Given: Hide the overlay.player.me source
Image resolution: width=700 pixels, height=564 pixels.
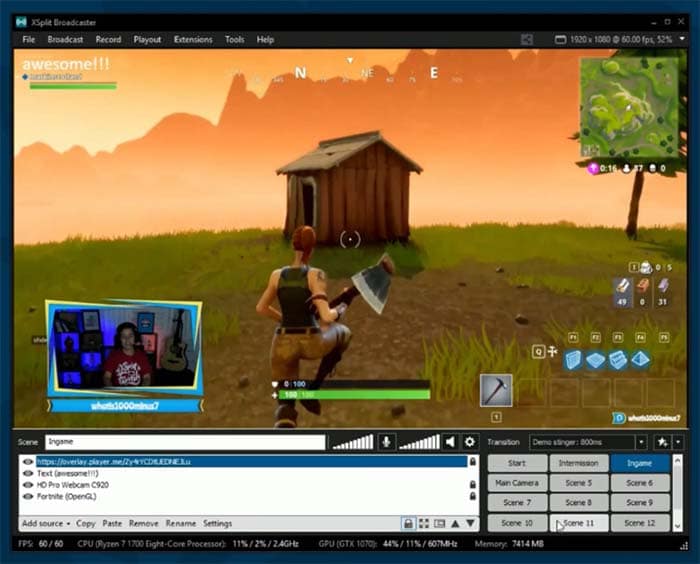Looking at the screenshot, I should pos(28,461).
